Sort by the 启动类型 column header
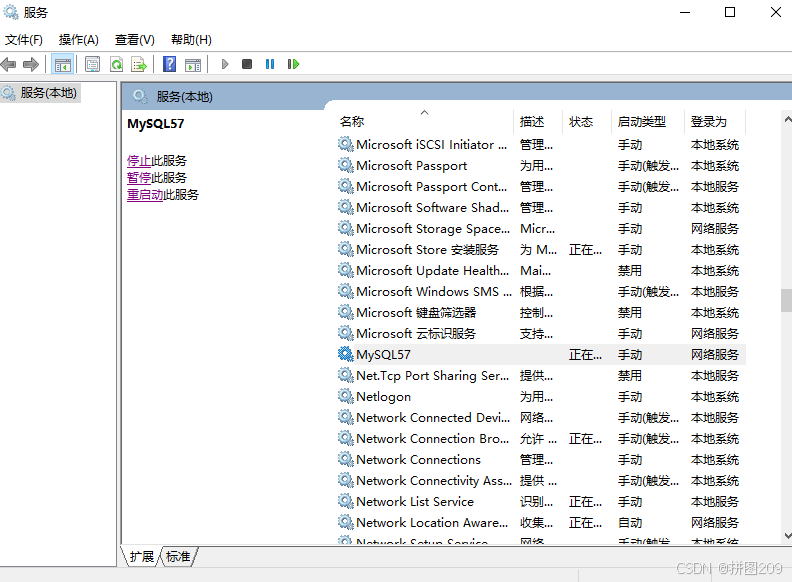 (648, 121)
